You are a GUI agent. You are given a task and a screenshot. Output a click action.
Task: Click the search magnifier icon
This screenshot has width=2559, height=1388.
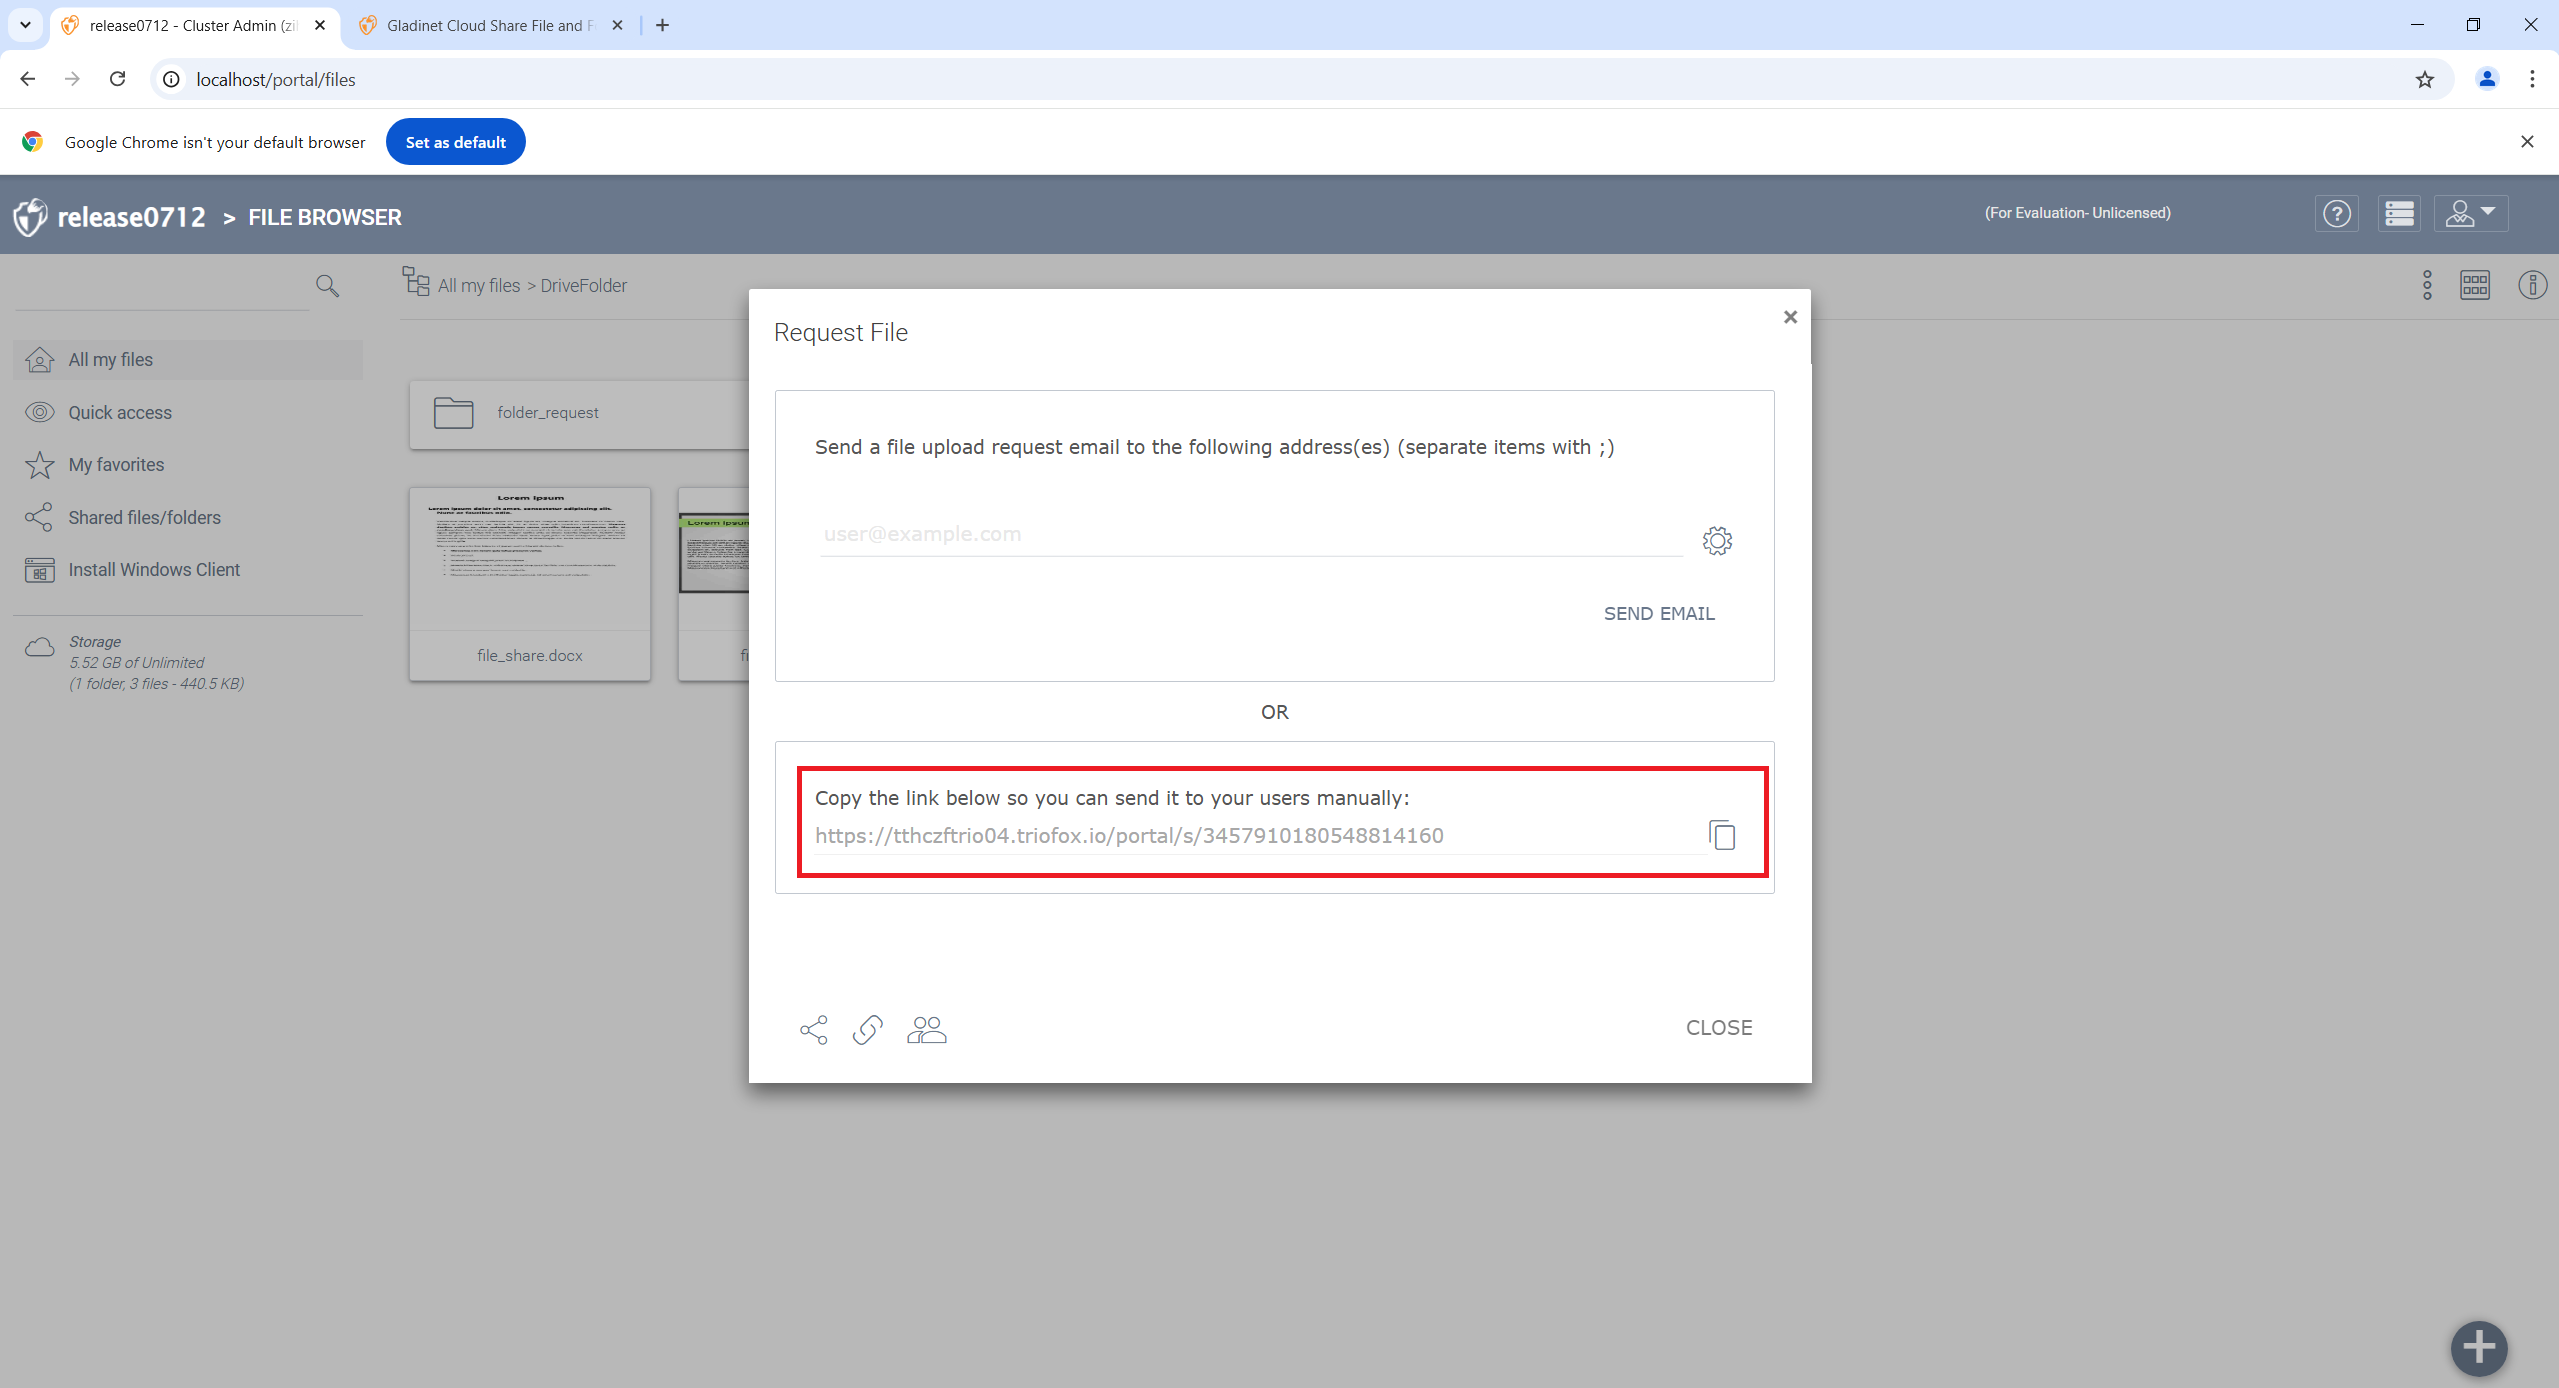point(327,286)
